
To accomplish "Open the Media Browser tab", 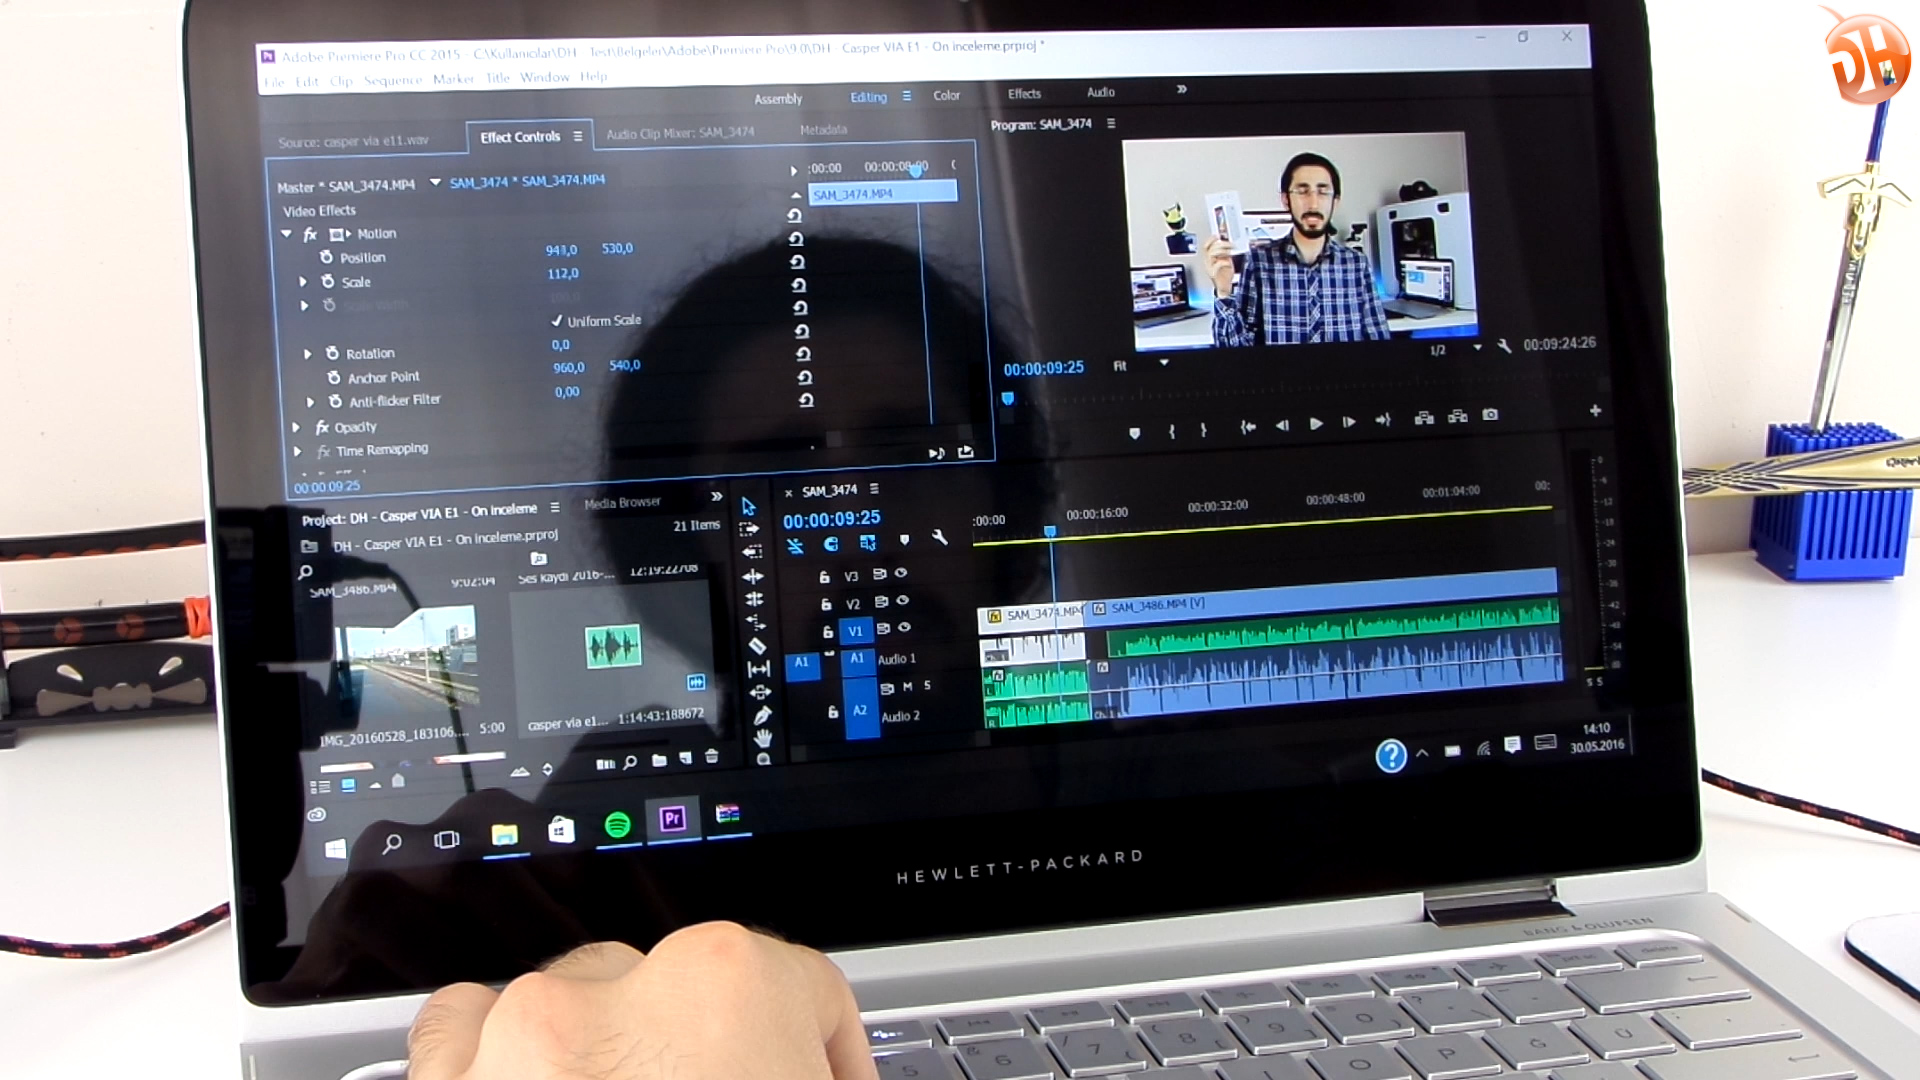I will pos(622,503).
